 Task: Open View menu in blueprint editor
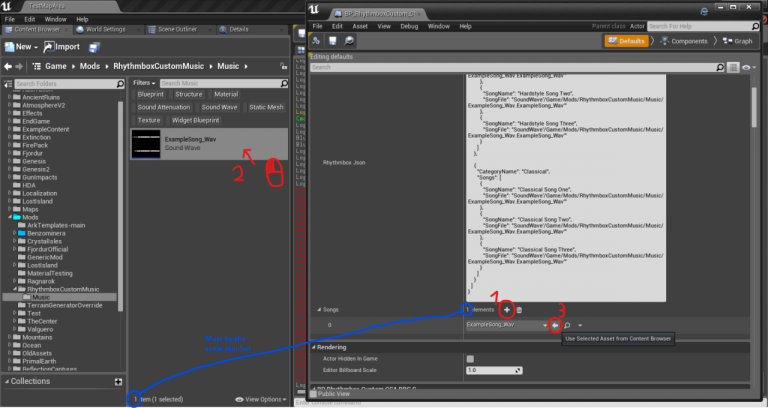(x=384, y=26)
